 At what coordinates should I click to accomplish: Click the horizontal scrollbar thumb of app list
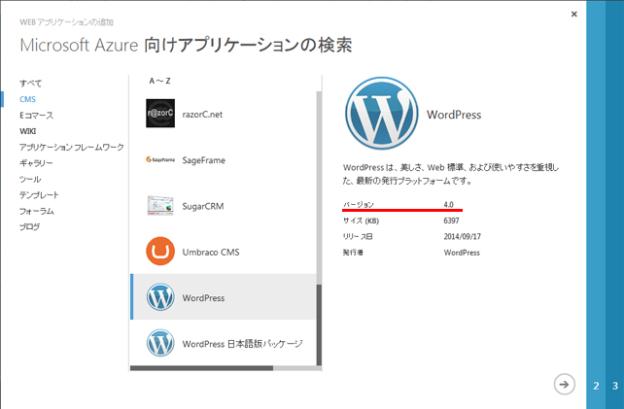click(x=201, y=368)
